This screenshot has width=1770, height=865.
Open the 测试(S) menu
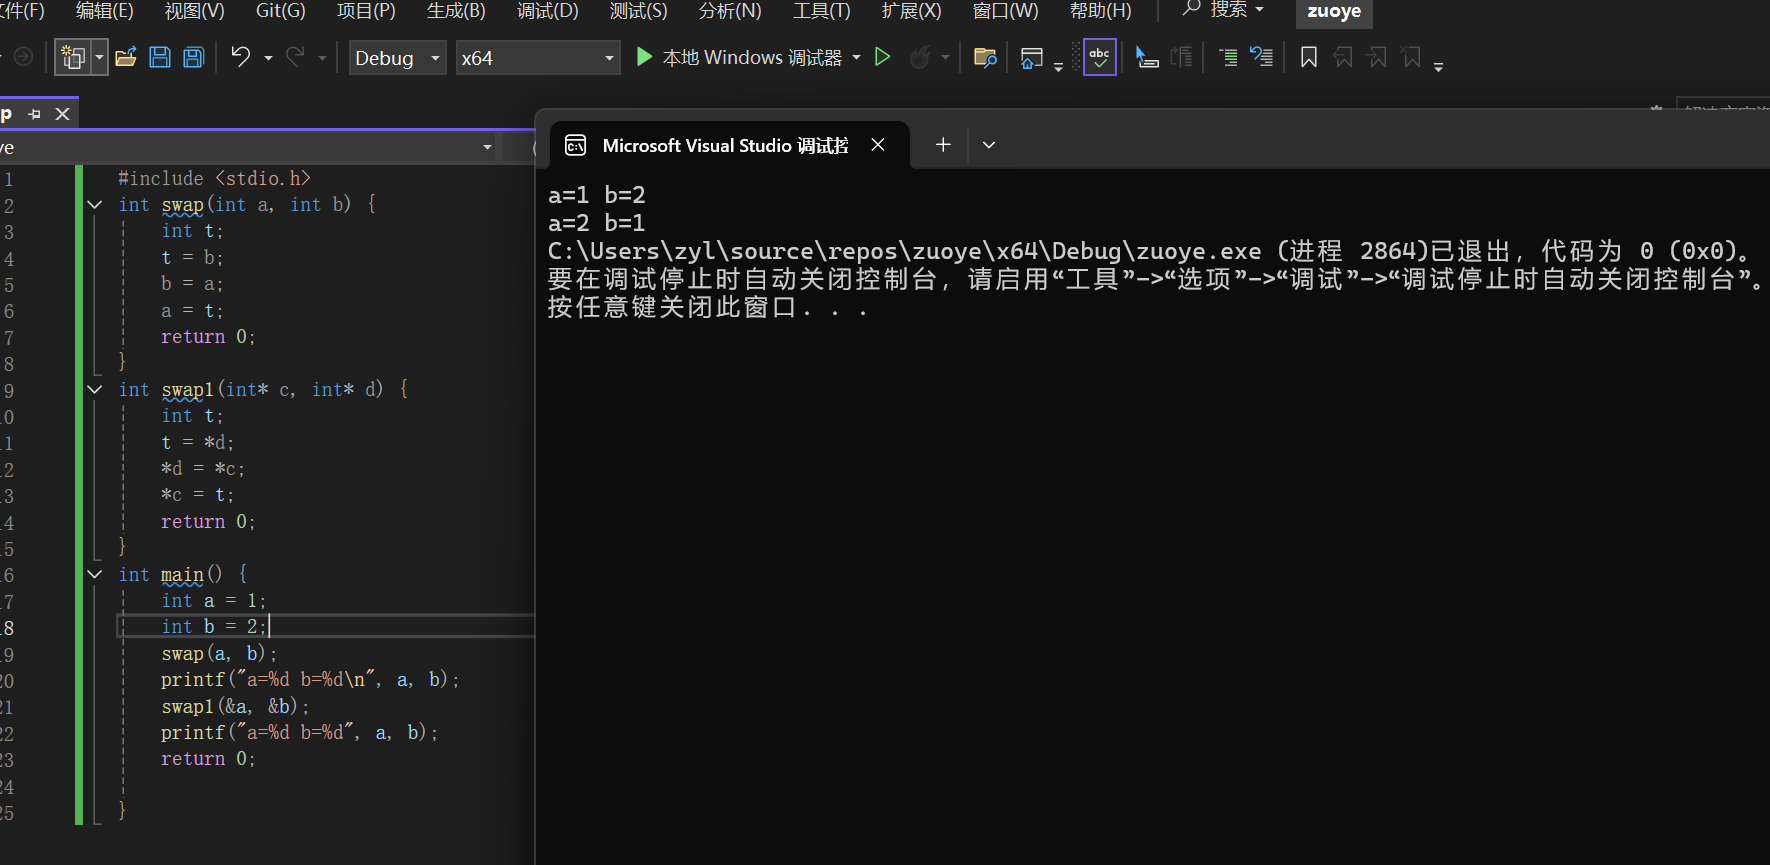(638, 11)
